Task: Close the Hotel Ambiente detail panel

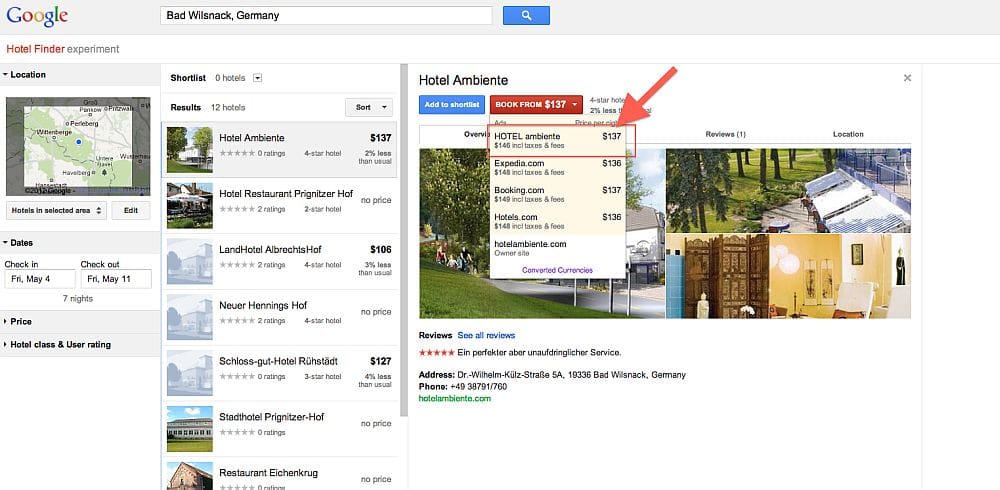Action: [x=907, y=78]
